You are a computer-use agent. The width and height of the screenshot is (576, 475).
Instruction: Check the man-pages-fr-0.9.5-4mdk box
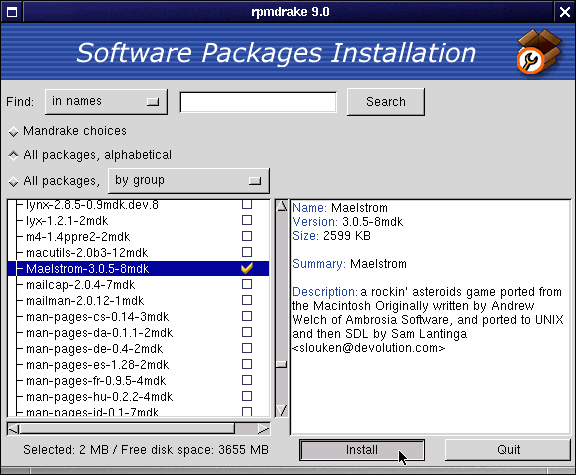[x=247, y=380]
